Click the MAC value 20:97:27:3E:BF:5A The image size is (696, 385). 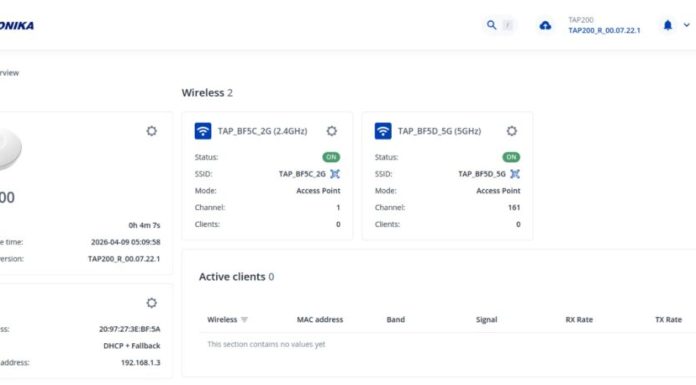click(130, 329)
